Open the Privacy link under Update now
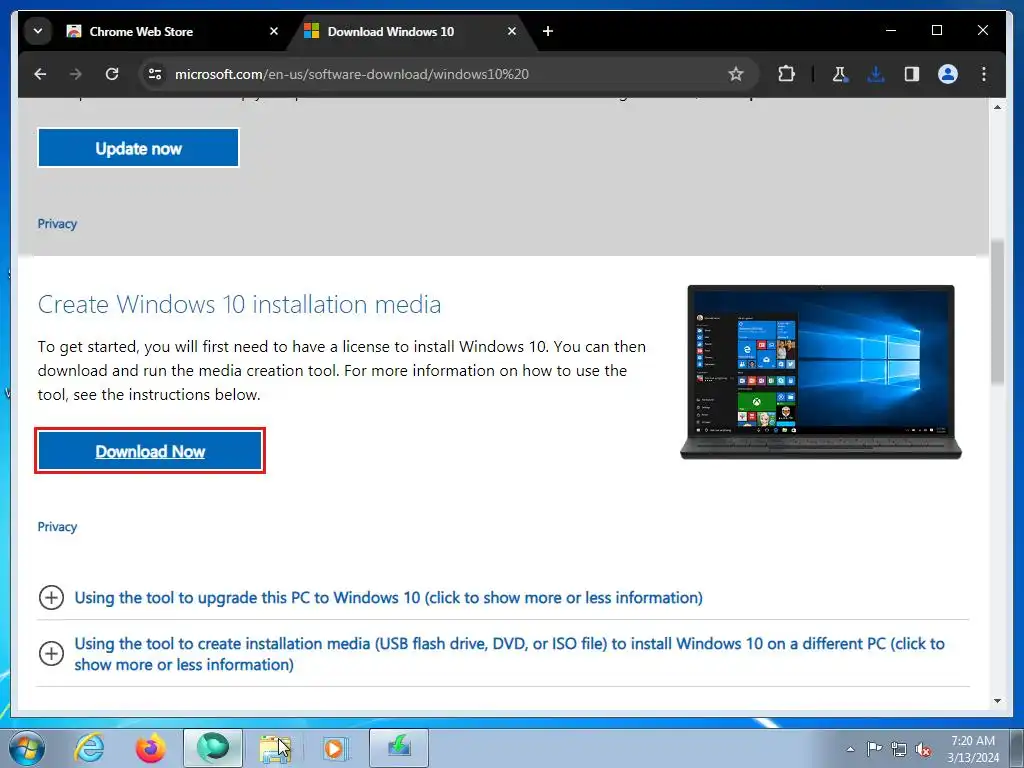This screenshot has width=1024, height=768. click(57, 224)
